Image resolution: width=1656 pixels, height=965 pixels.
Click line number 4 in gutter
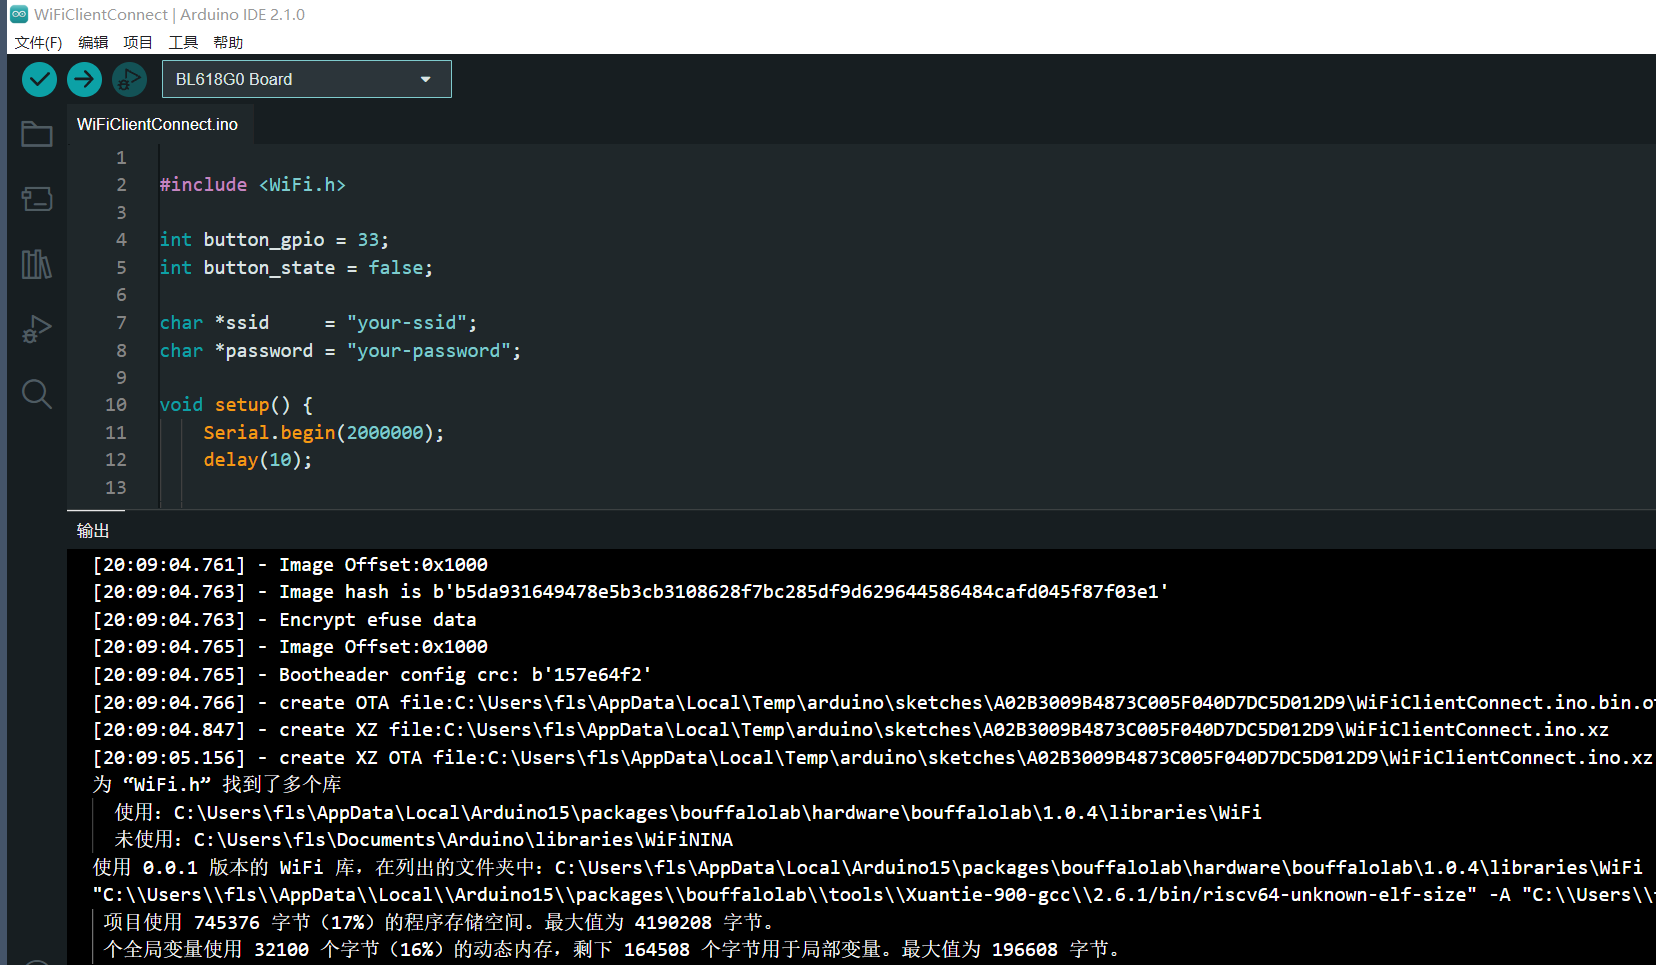[121, 240]
